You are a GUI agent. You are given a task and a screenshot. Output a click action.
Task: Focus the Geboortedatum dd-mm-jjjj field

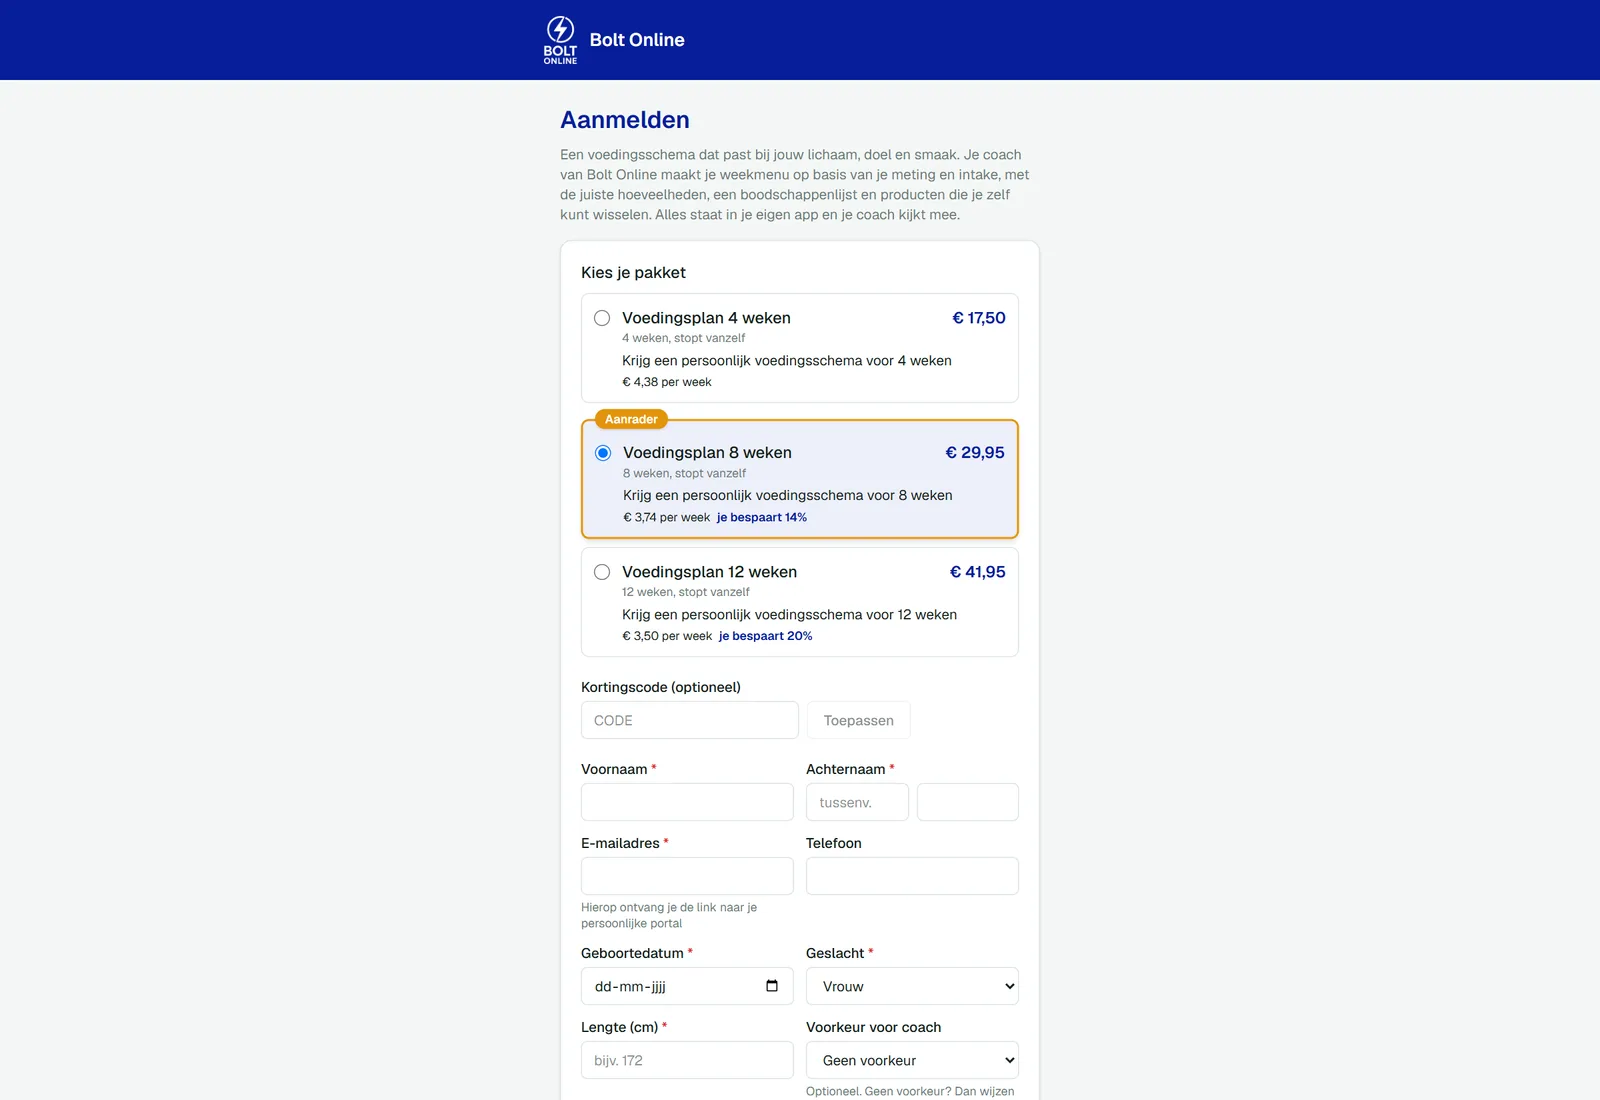pyautogui.click(x=687, y=986)
